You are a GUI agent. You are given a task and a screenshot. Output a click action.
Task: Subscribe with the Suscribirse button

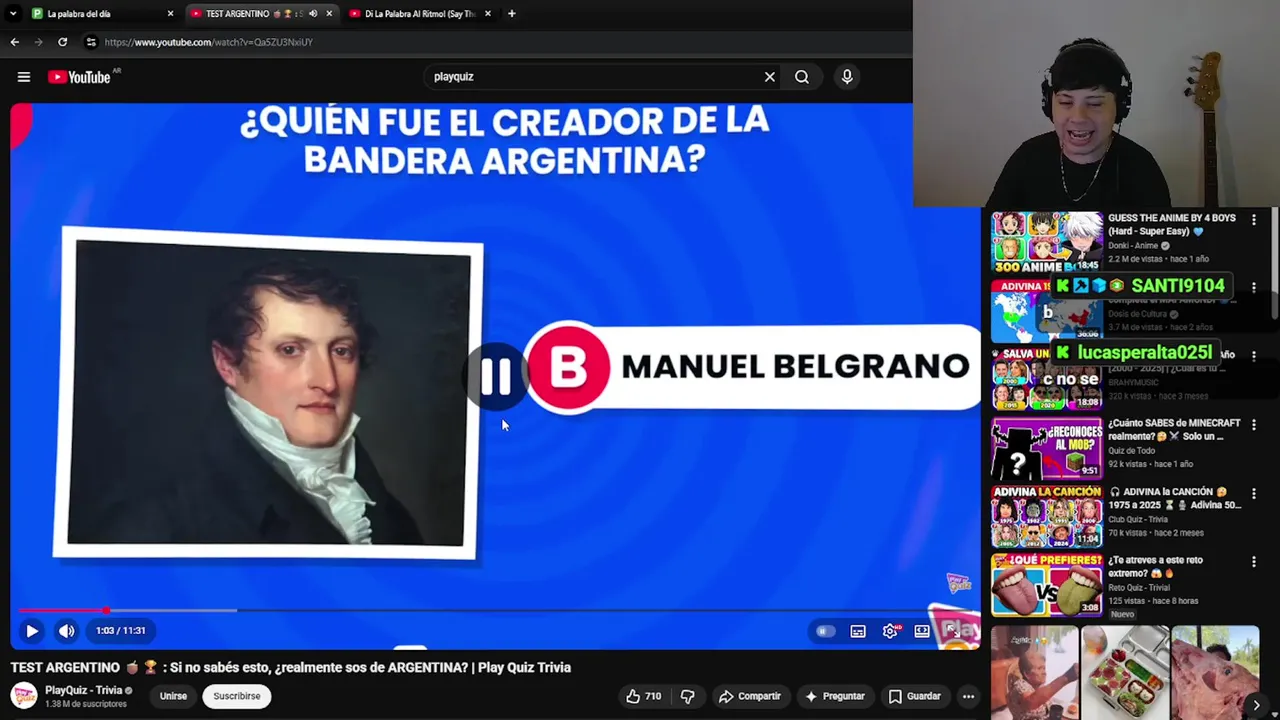pos(237,696)
